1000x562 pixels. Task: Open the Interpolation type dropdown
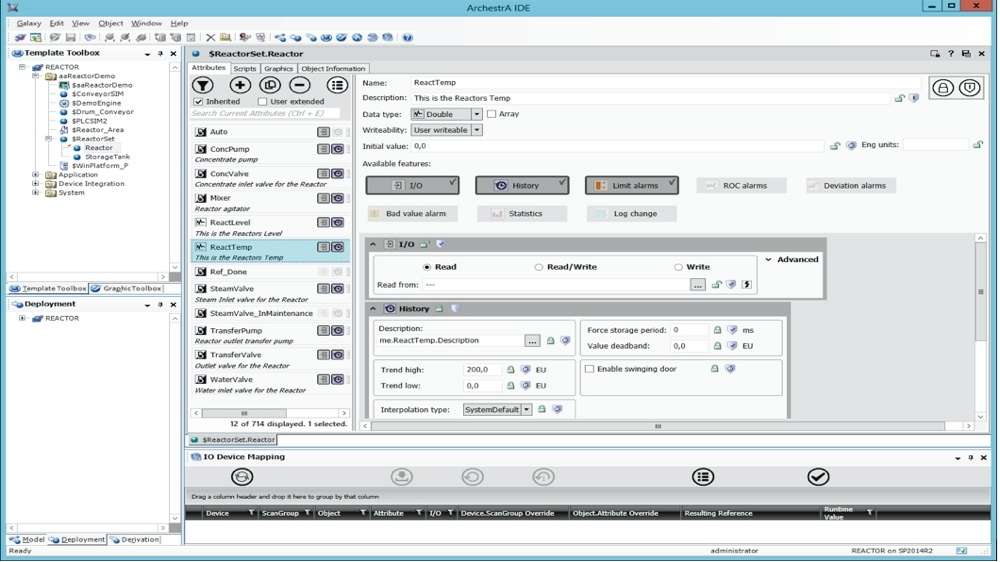pos(527,410)
